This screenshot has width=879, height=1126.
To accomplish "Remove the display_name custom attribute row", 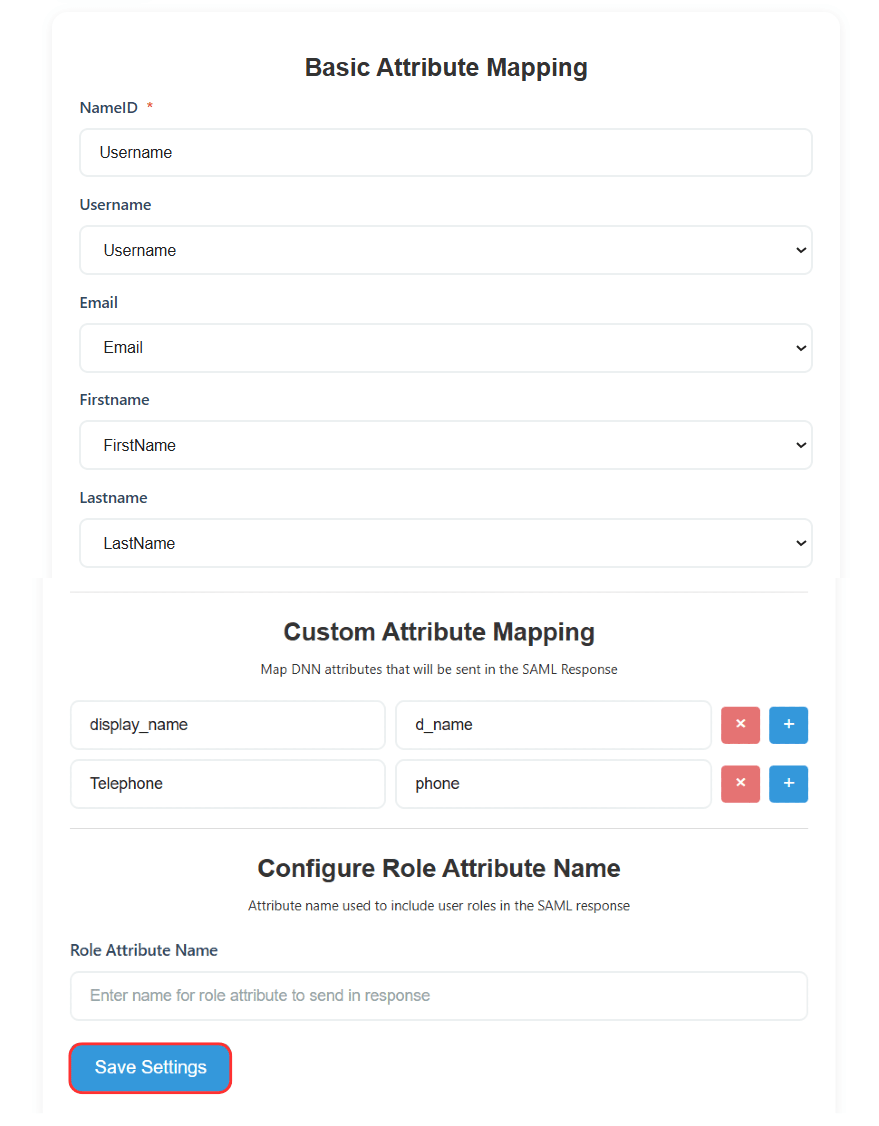I will tap(740, 725).
